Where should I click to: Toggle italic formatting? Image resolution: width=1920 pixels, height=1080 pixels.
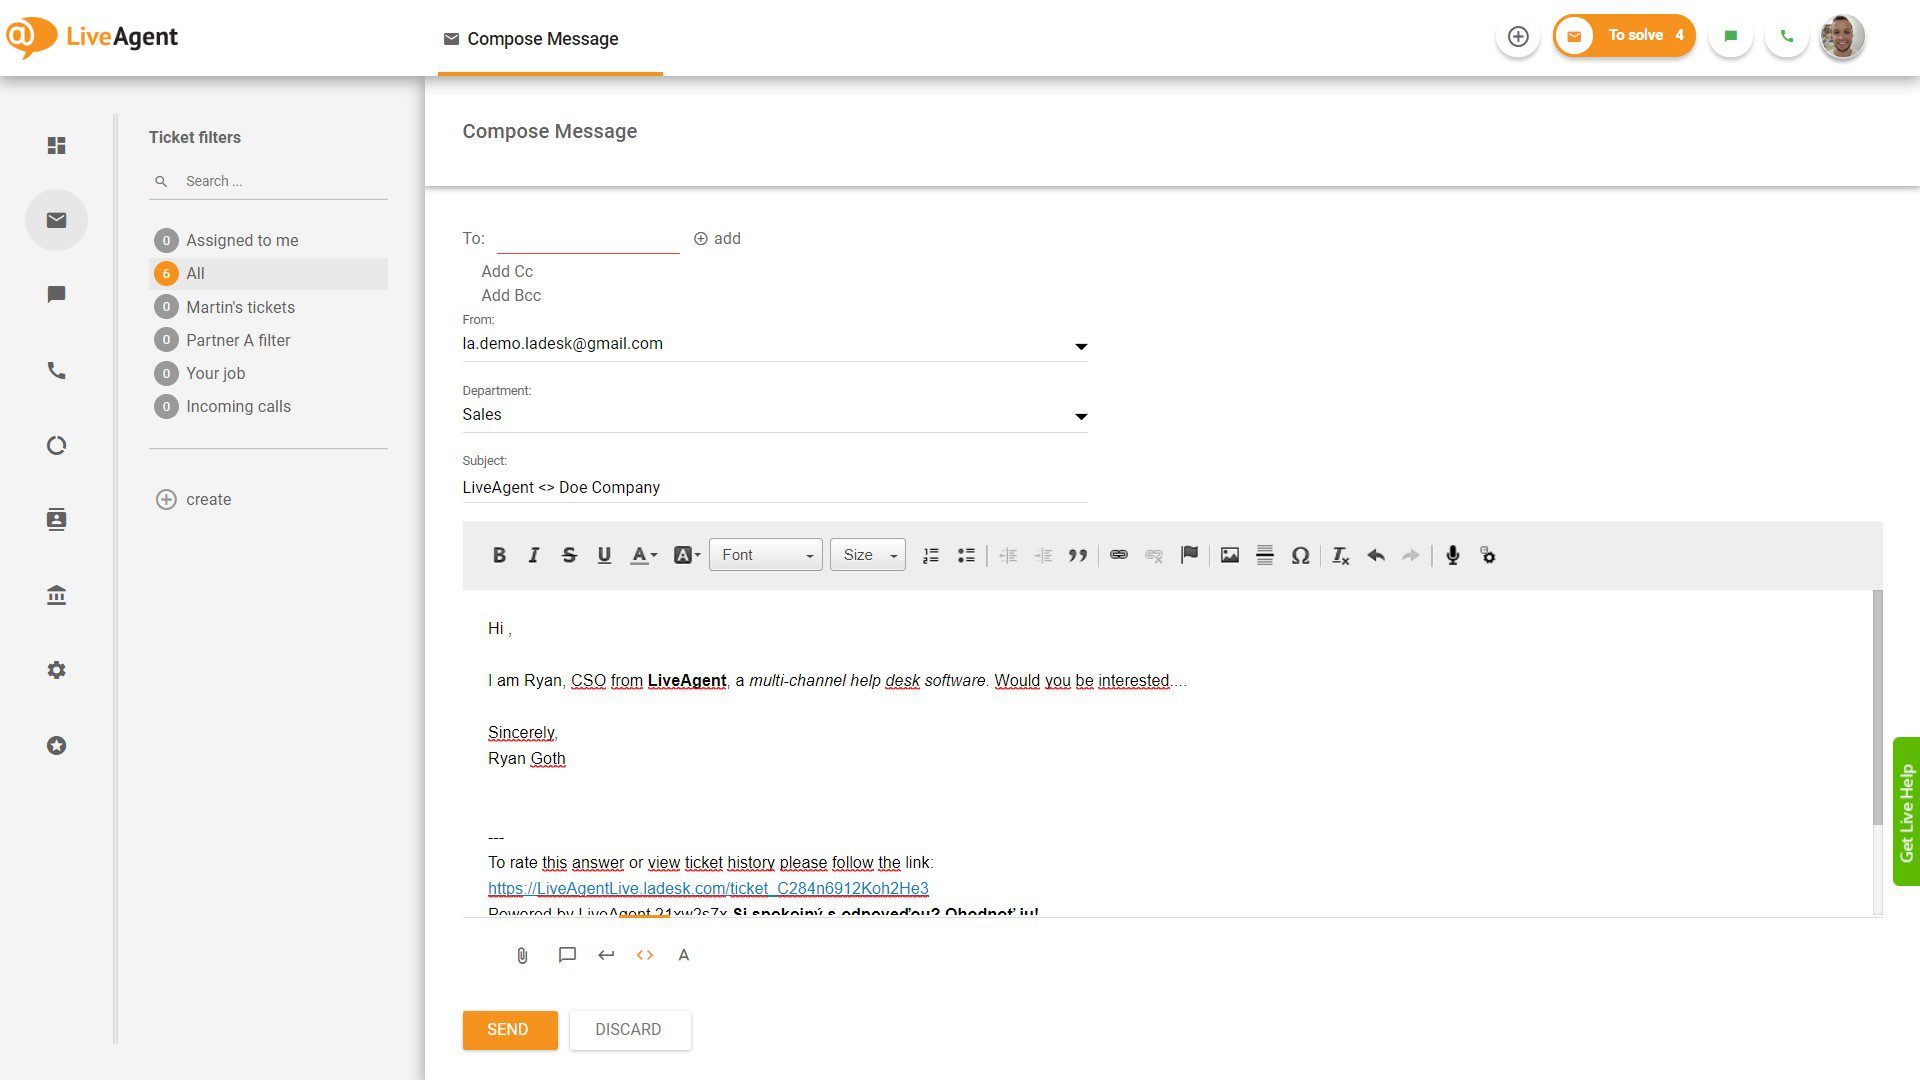pyautogui.click(x=533, y=555)
